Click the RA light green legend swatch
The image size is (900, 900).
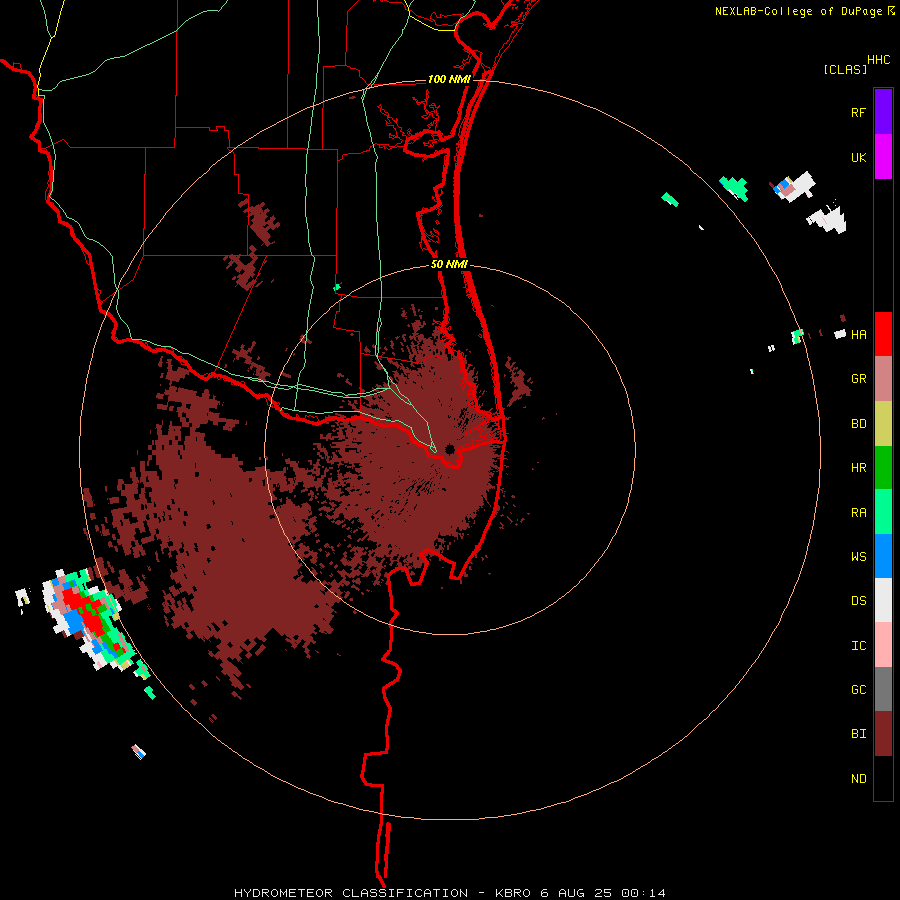coord(883,512)
